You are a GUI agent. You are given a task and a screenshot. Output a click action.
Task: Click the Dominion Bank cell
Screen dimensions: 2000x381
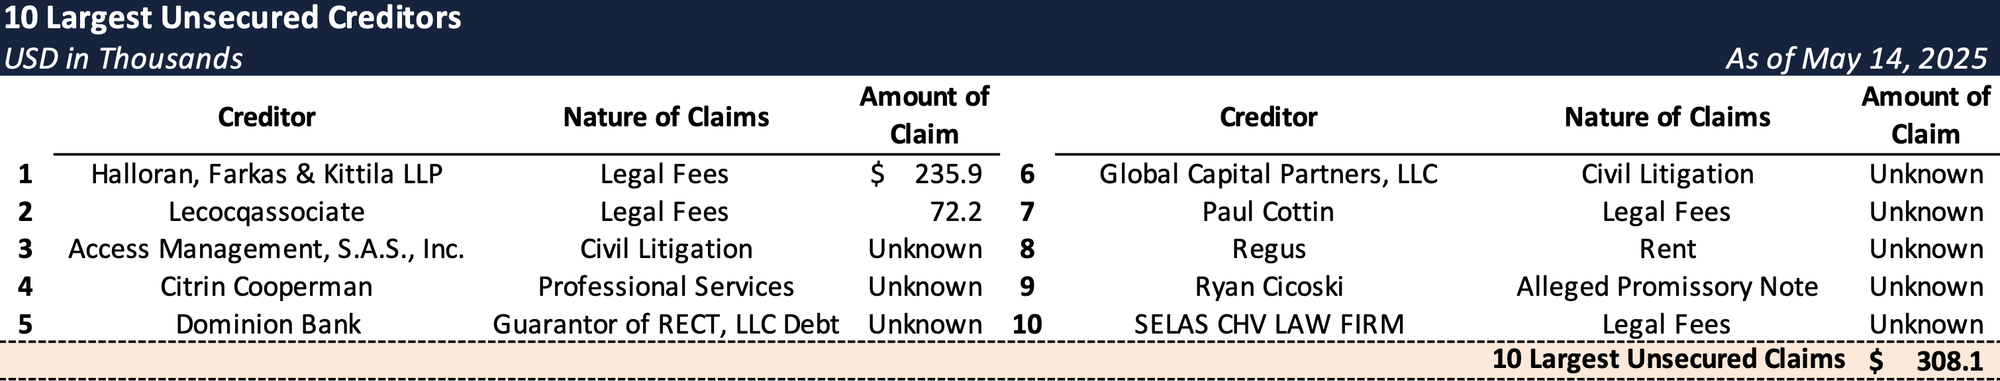267,325
